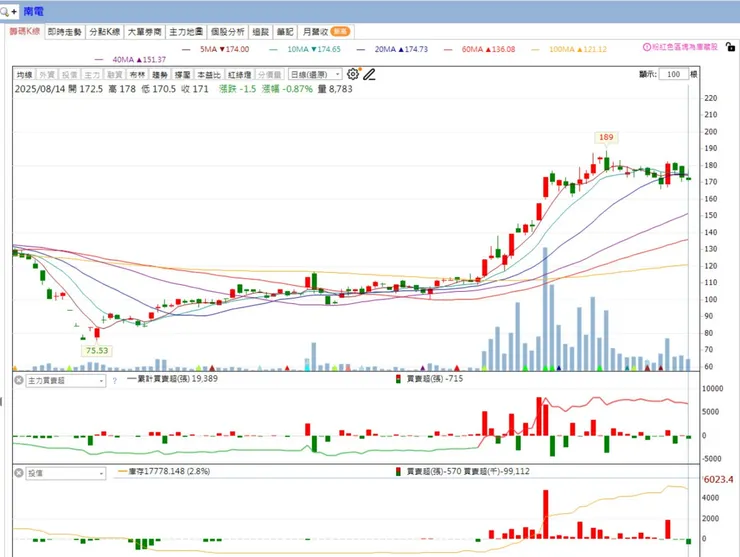740x557 pixels.
Task: Click the 漲幅 -0.87% value
Action: point(287,89)
